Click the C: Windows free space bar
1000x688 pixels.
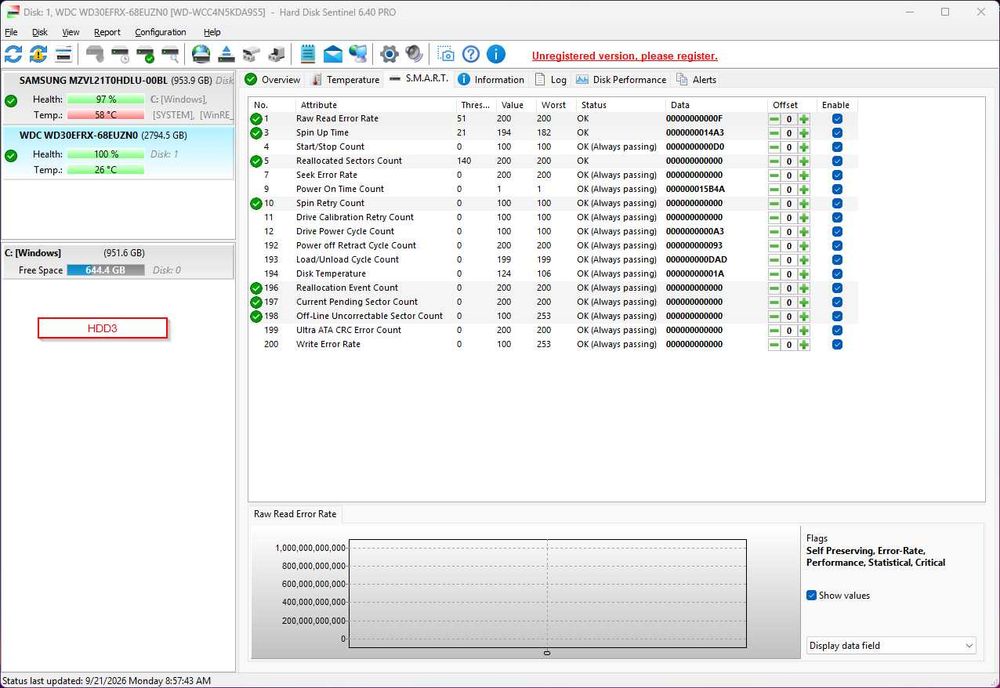pyautogui.click(x=106, y=270)
